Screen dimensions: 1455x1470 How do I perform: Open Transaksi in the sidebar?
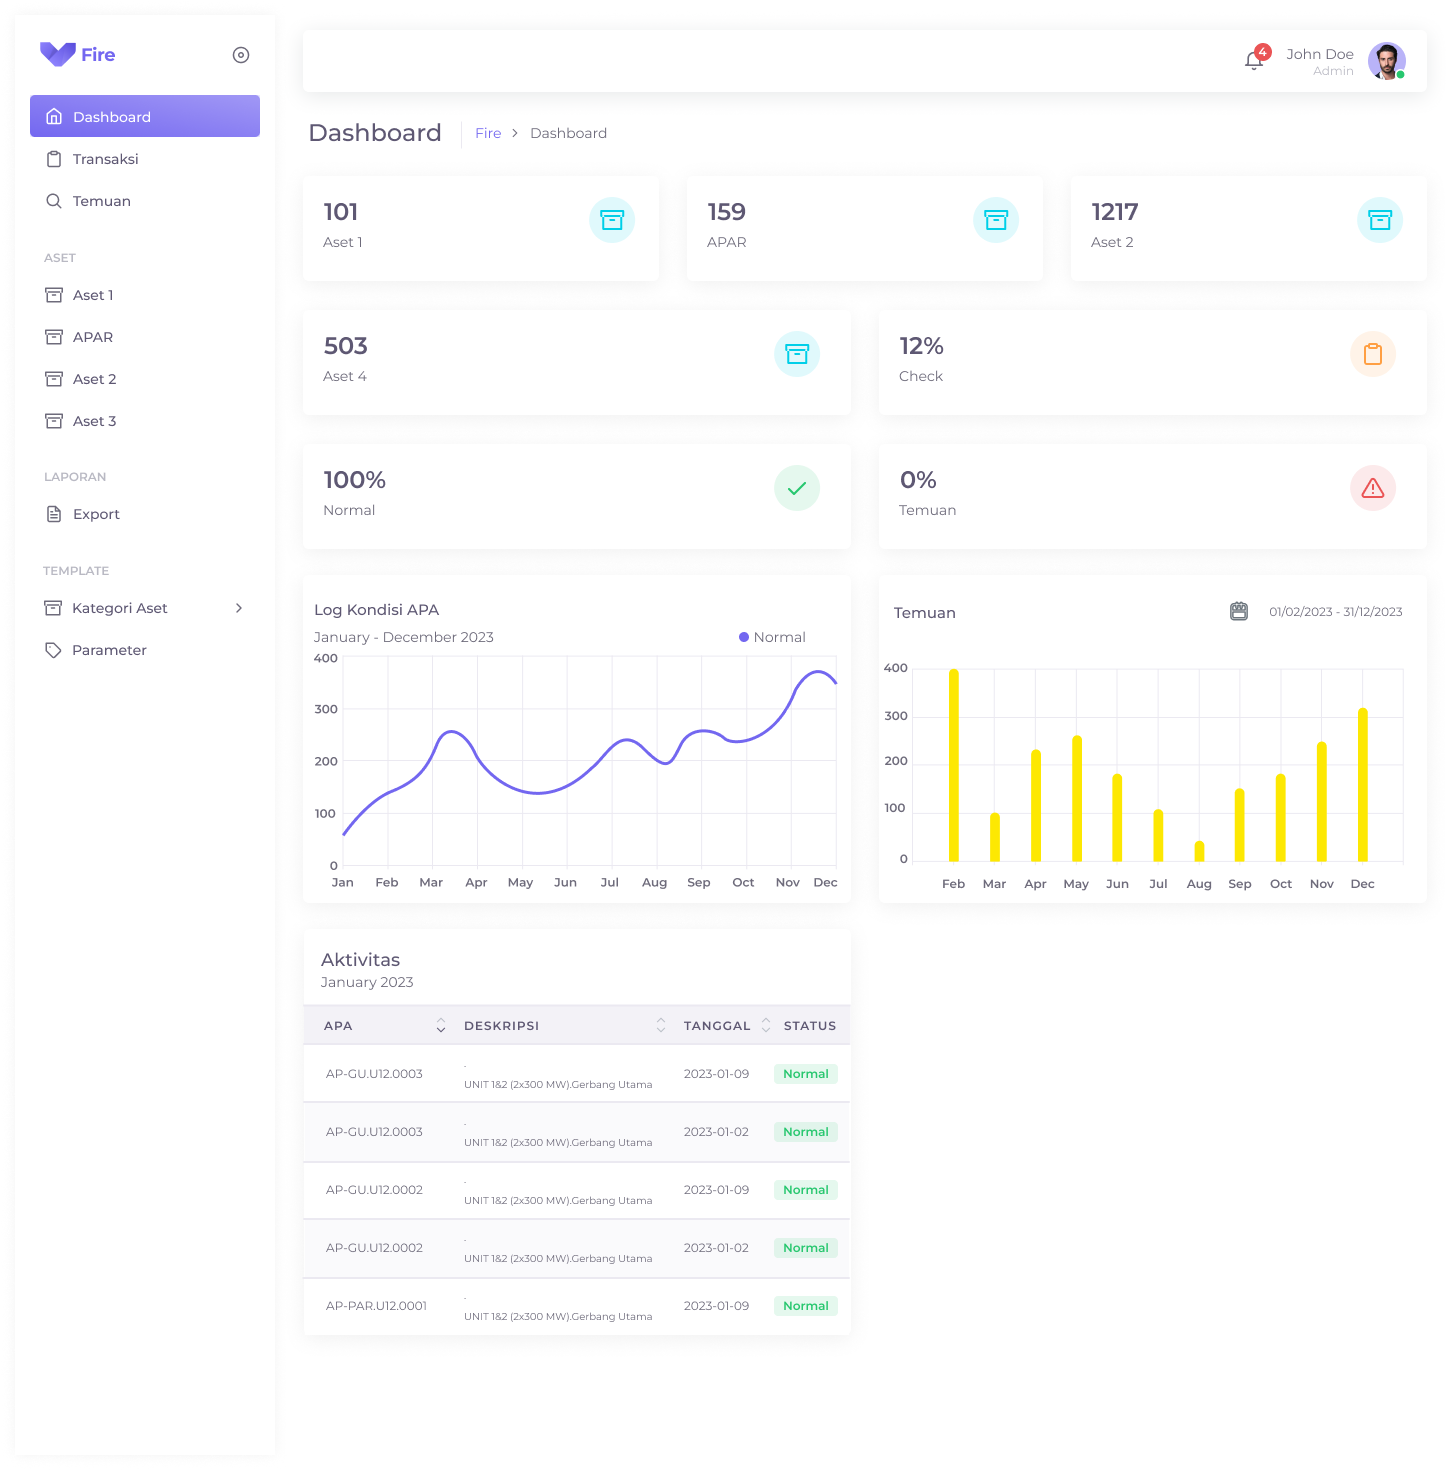[105, 159]
